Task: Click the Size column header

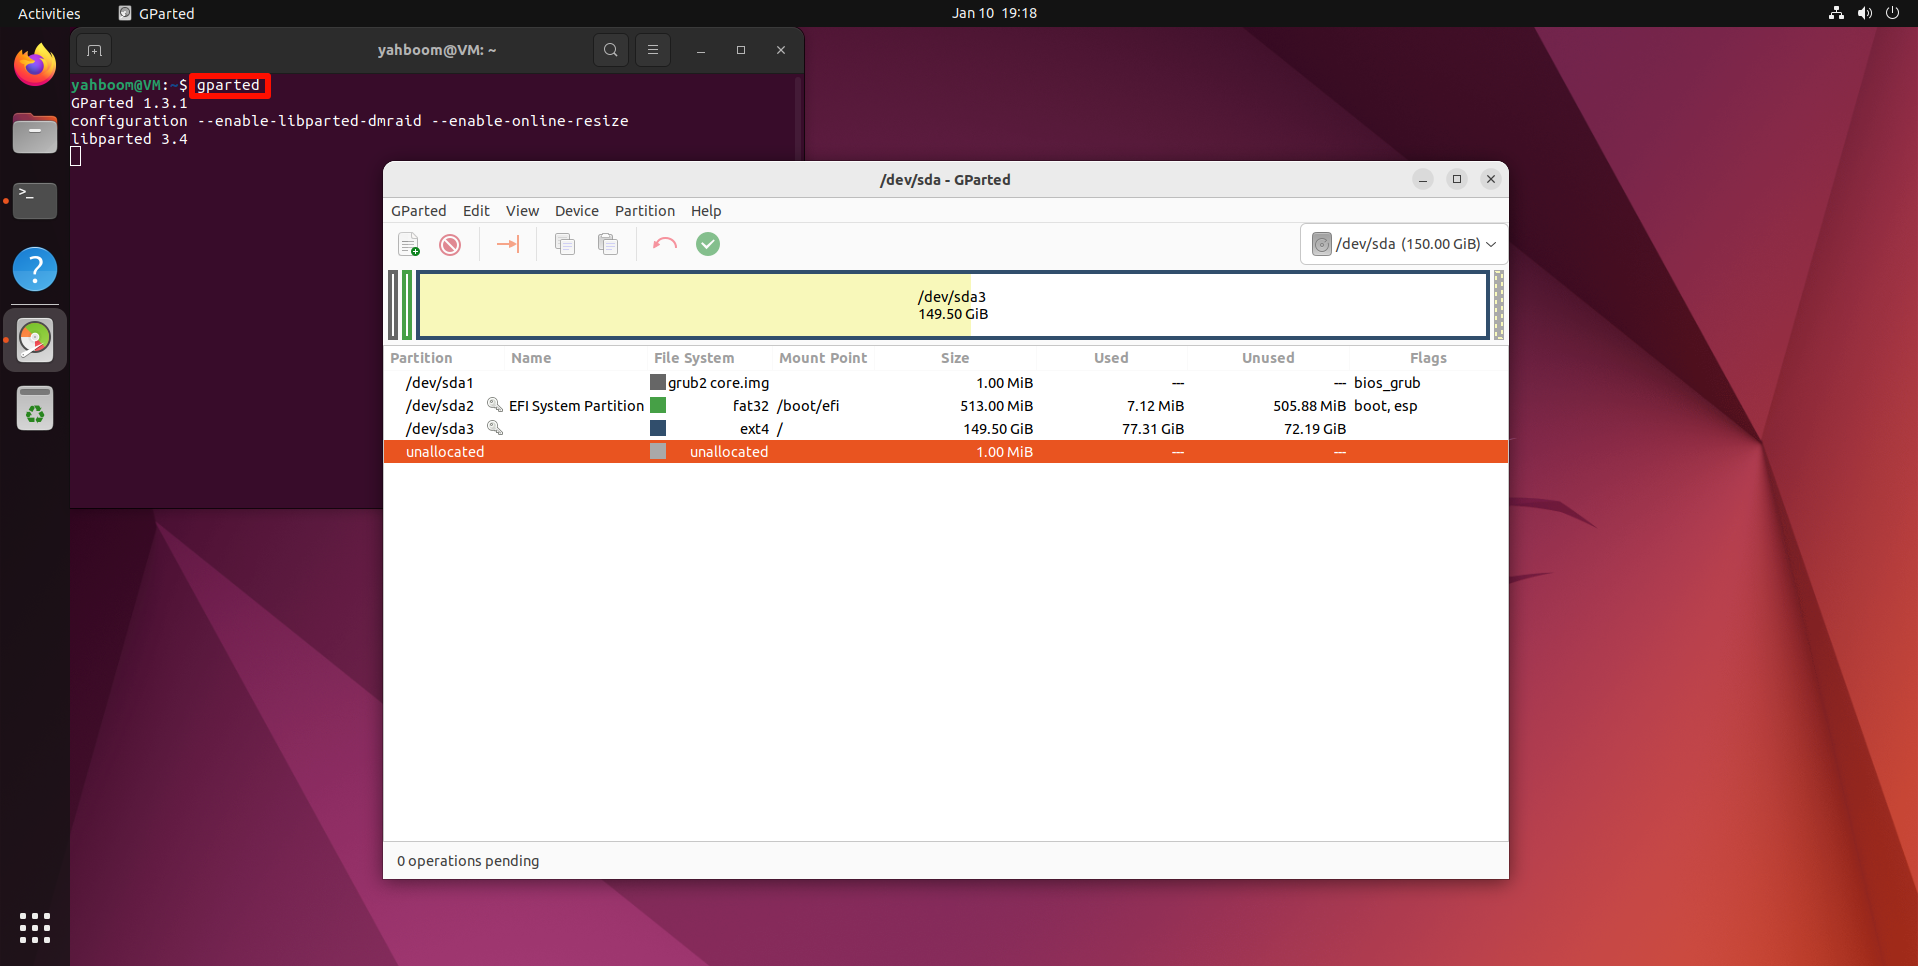Action: point(955,358)
